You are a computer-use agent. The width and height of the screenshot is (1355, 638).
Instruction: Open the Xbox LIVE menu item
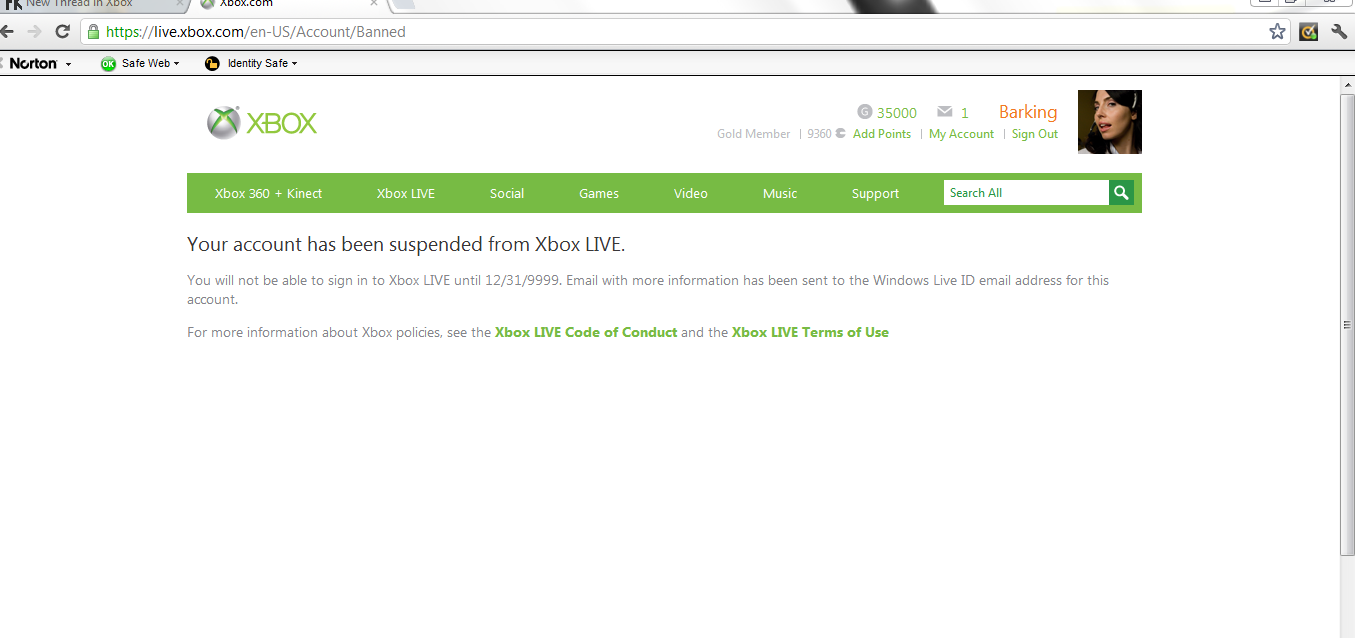click(x=406, y=193)
